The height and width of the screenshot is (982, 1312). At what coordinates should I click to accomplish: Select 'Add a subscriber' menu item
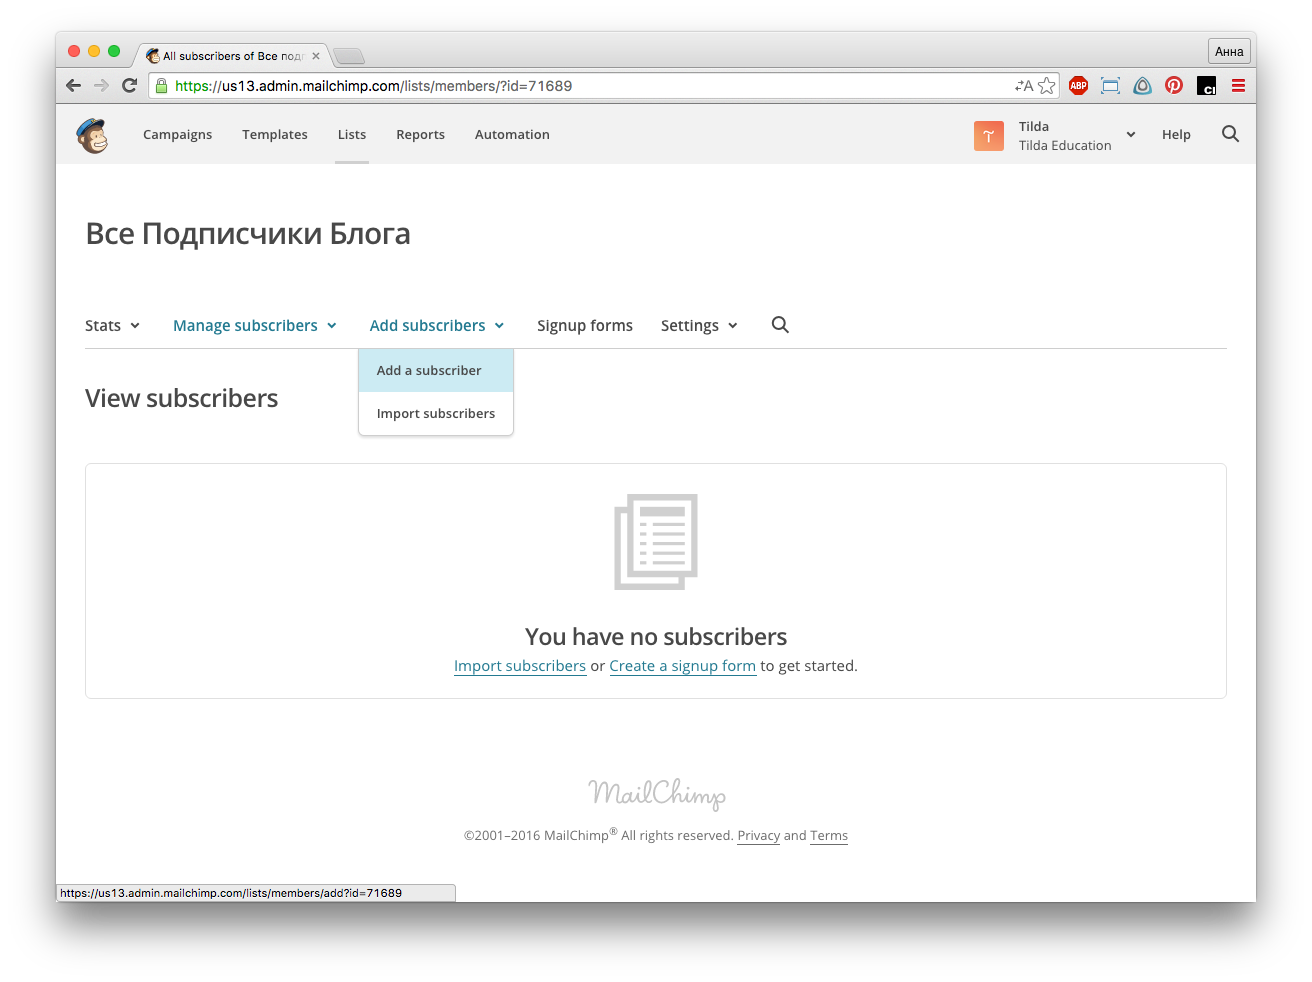coord(429,371)
